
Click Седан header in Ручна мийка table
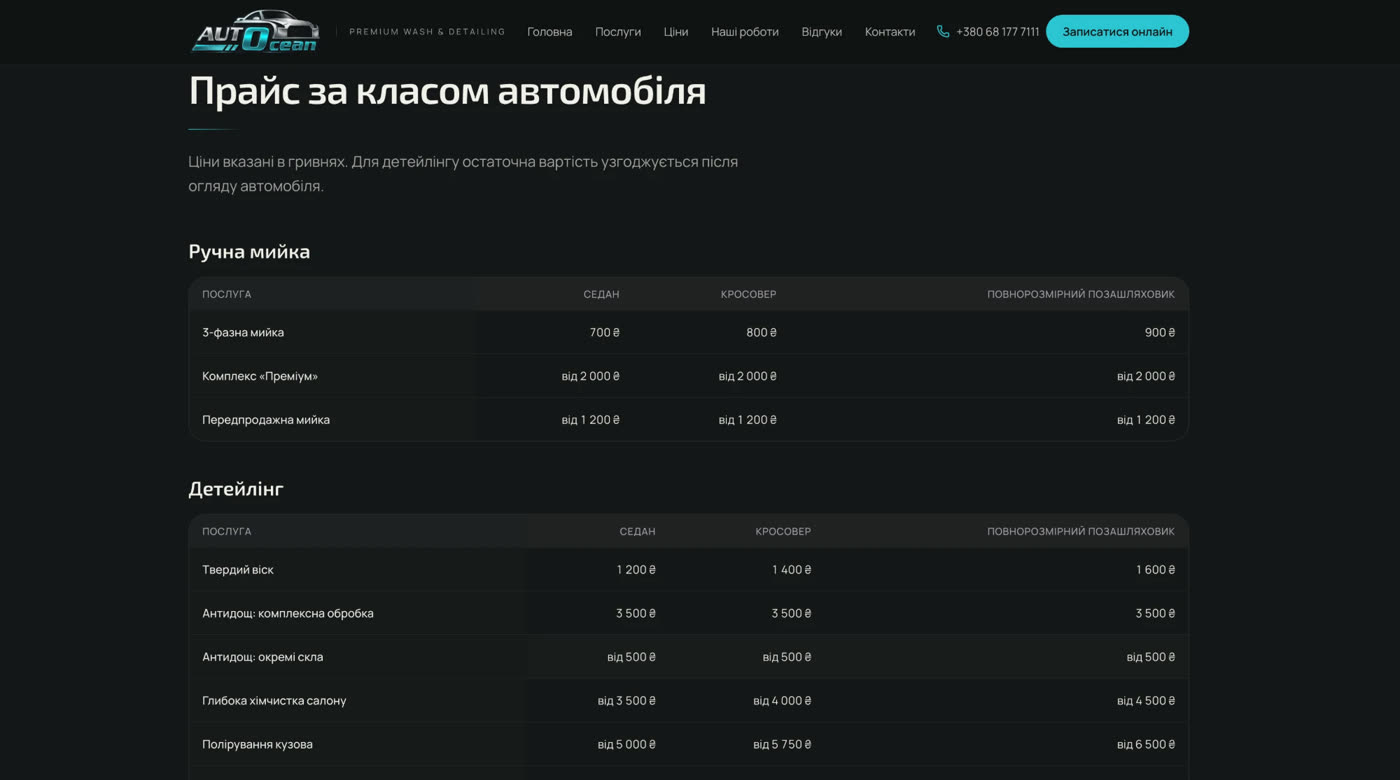click(601, 294)
